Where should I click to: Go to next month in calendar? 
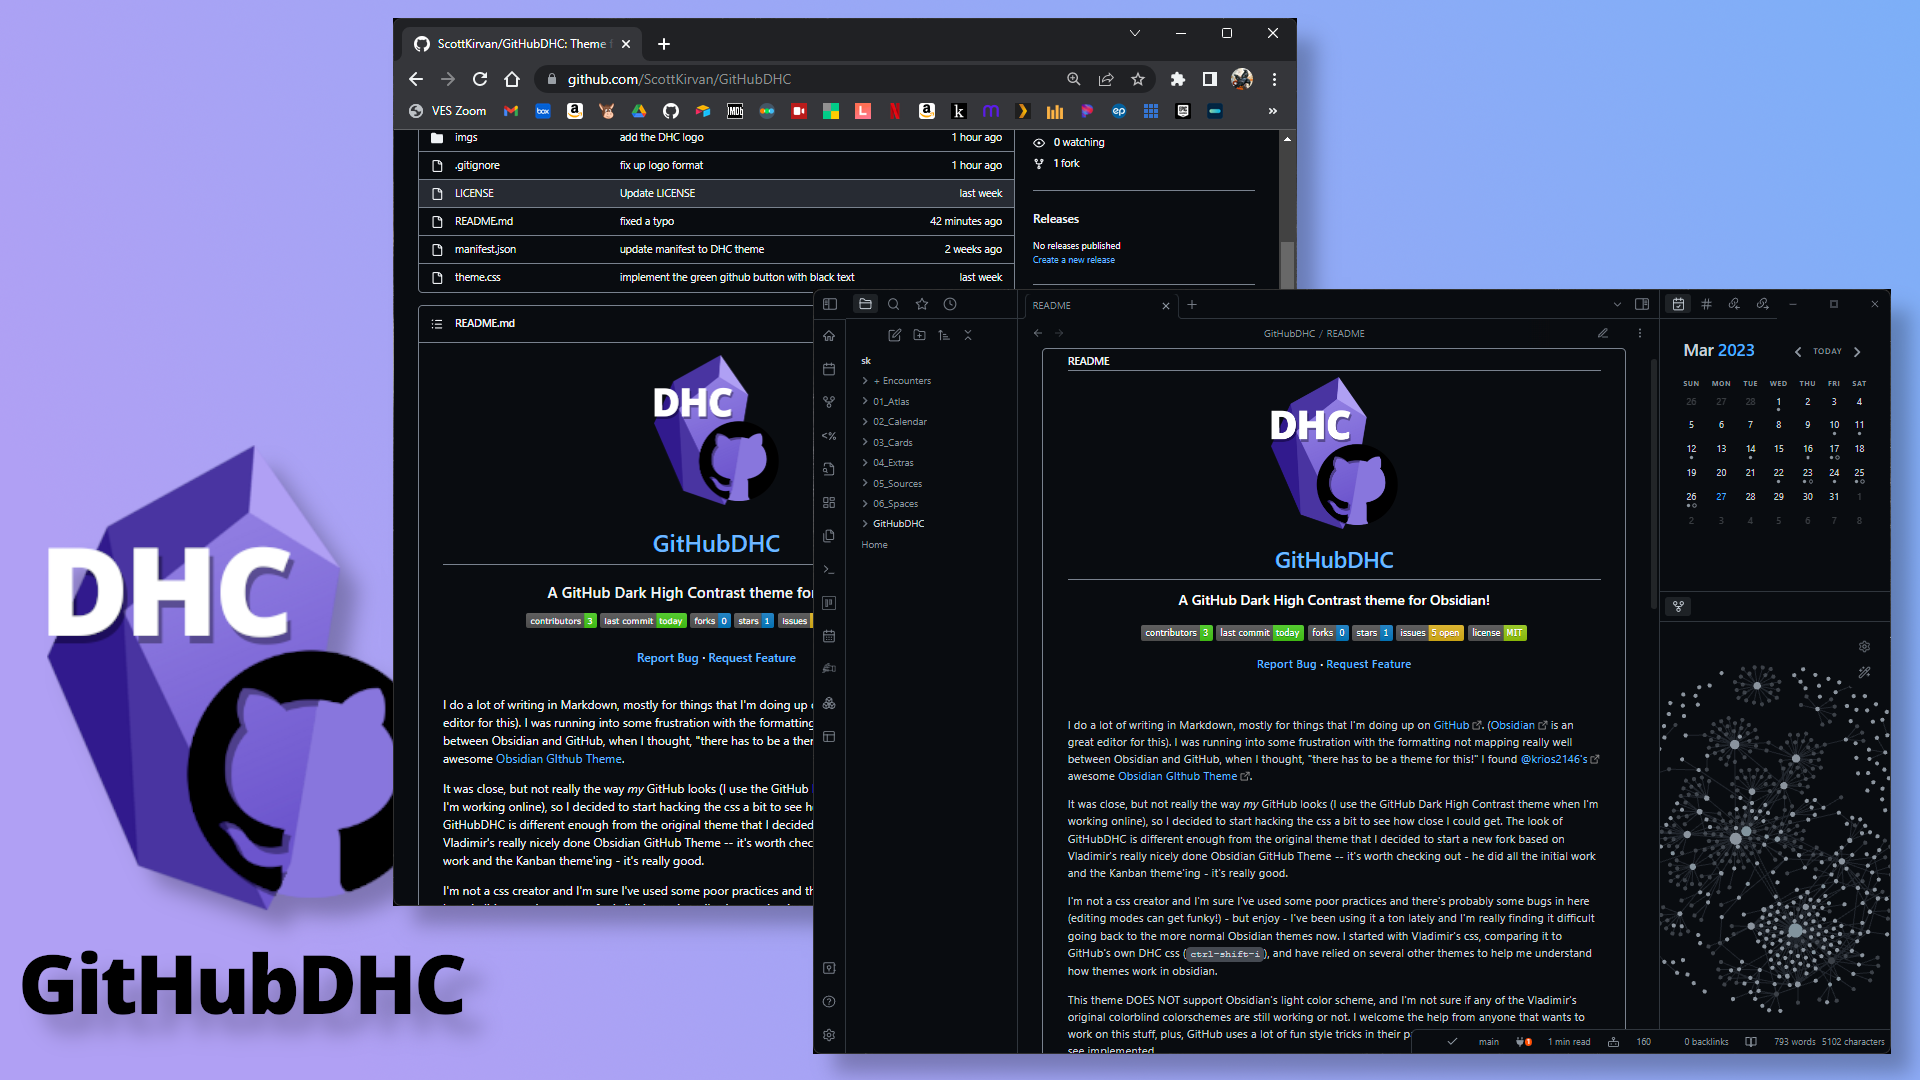click(1857, 352)
